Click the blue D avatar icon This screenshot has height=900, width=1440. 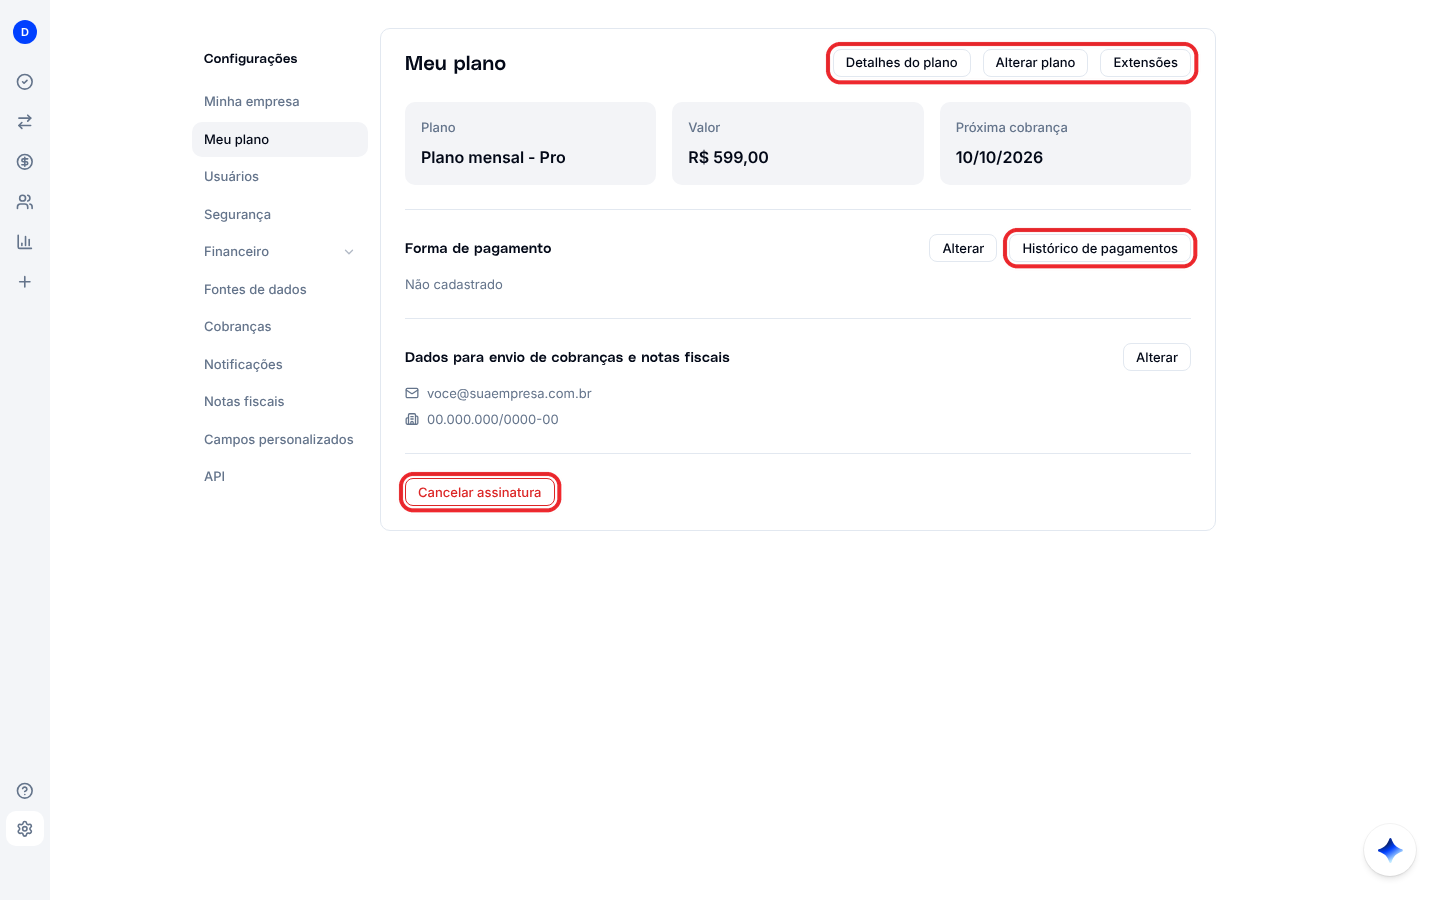pos(25,32)
